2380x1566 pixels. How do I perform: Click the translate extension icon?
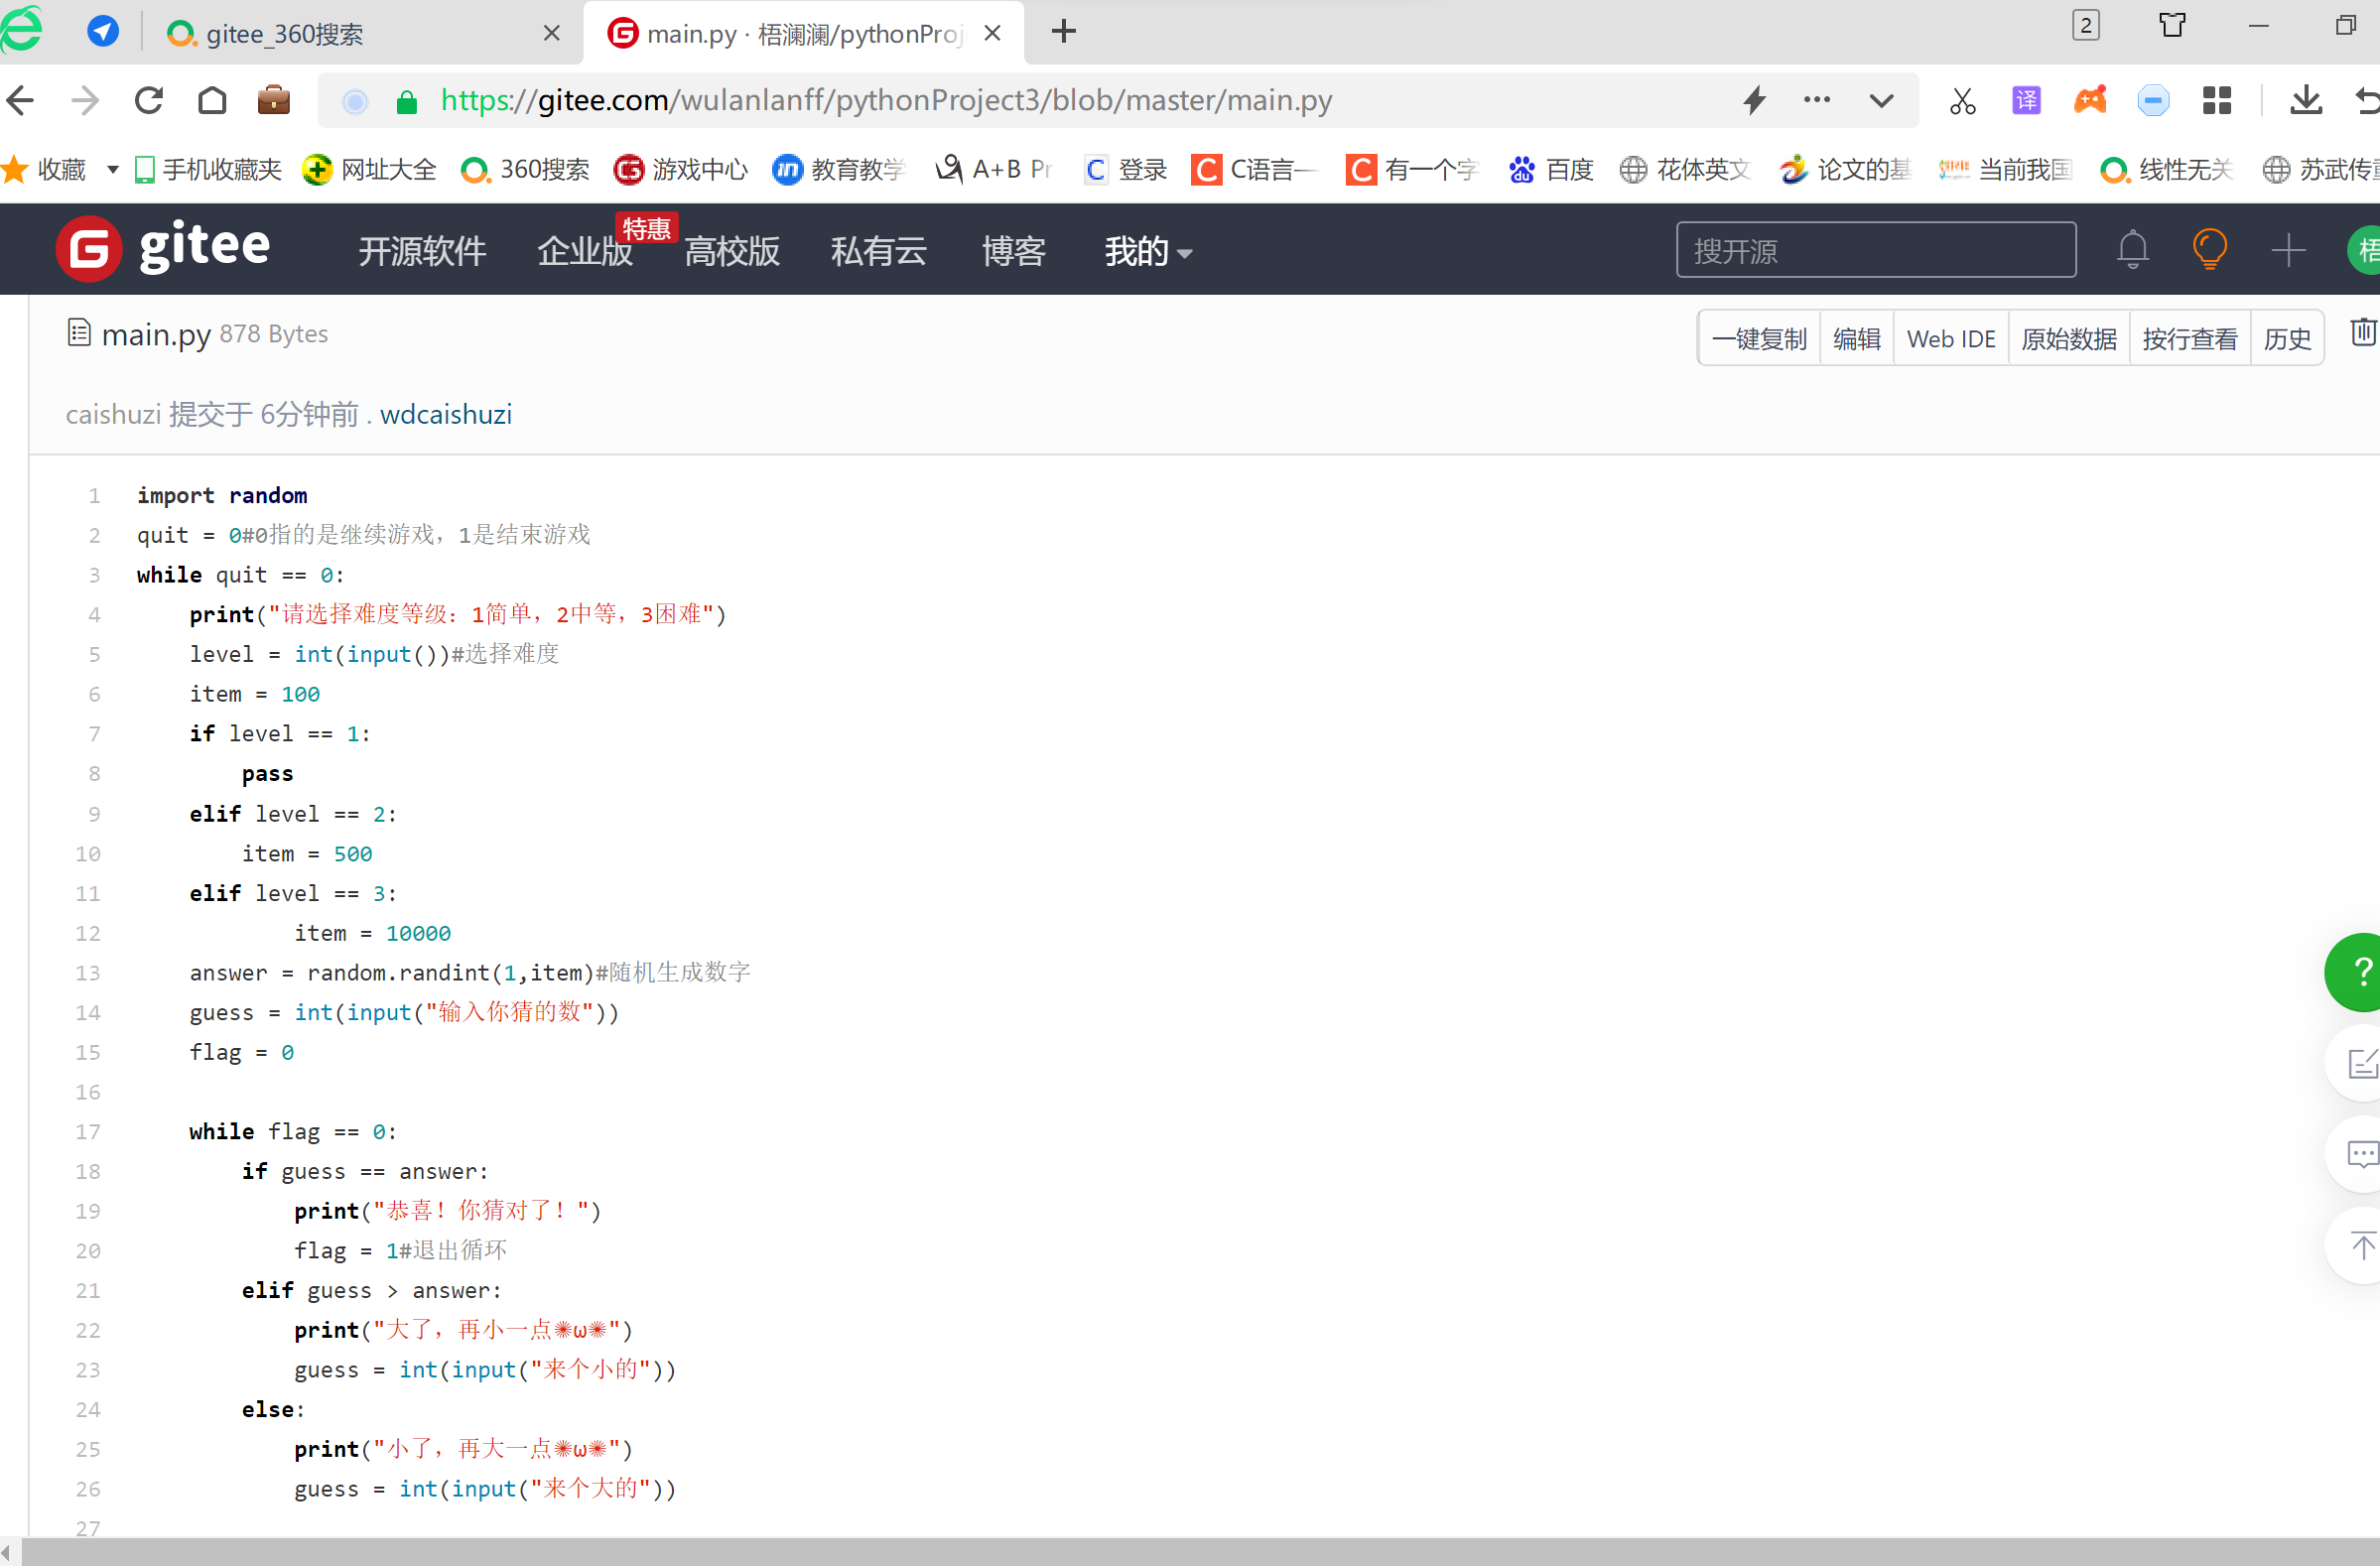(2026, 101)
